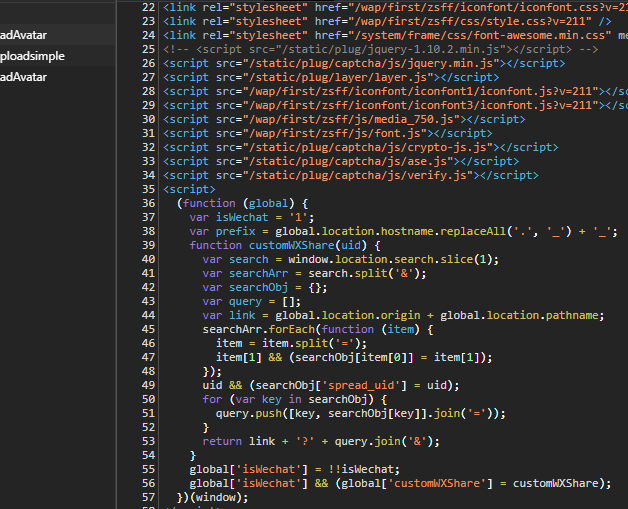Click the media_750.js script path
This screenshot has width=628, height=509.
click(x=354, y=119)
